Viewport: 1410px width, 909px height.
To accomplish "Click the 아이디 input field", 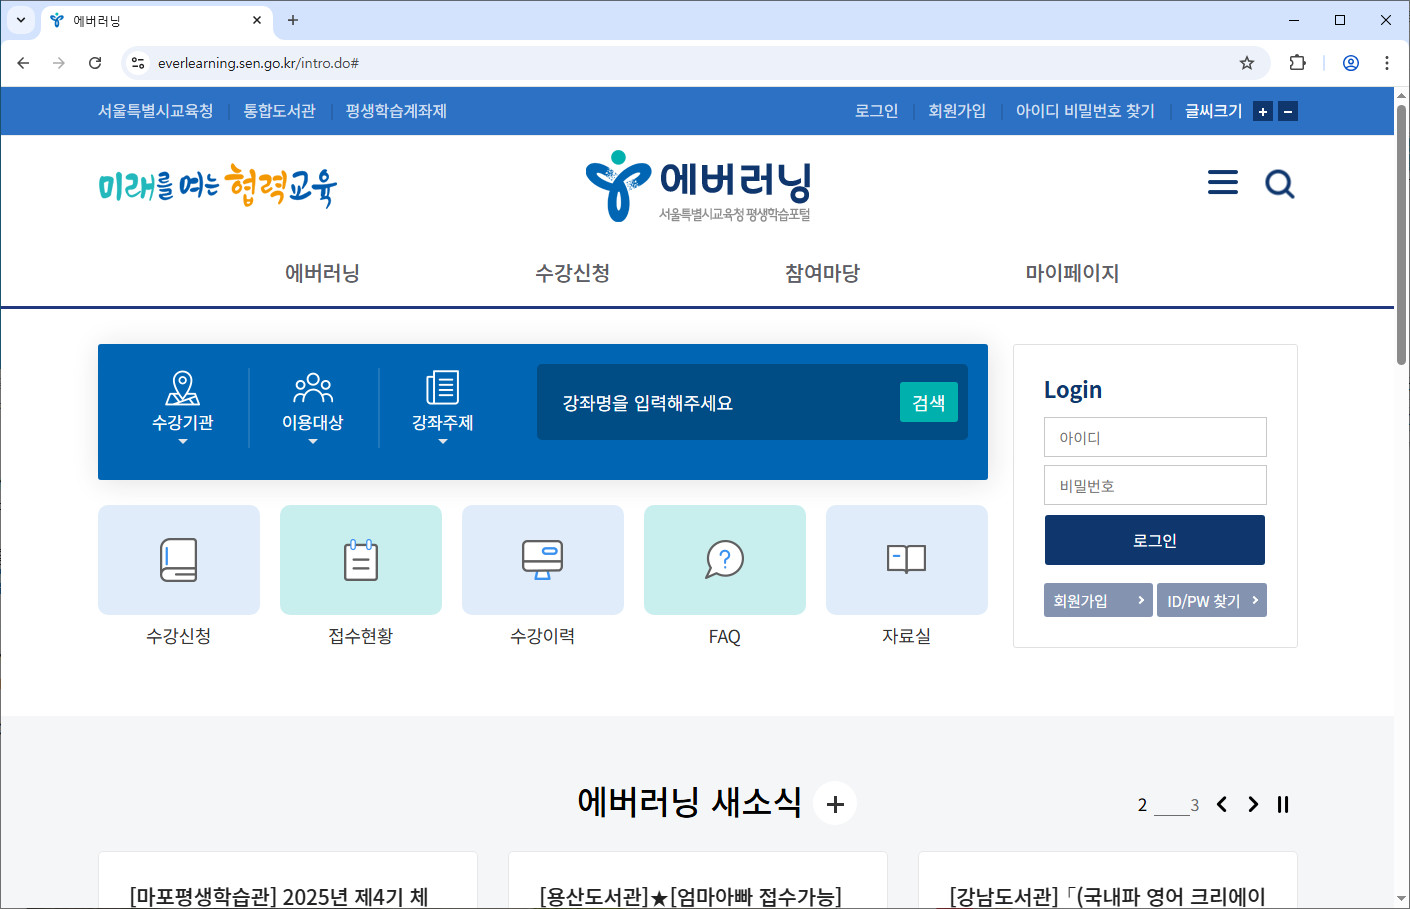I will point(1155,437).
